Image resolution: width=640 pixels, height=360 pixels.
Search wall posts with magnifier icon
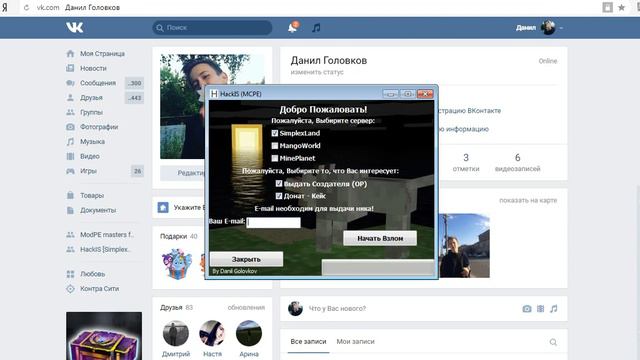click(553, 342)
